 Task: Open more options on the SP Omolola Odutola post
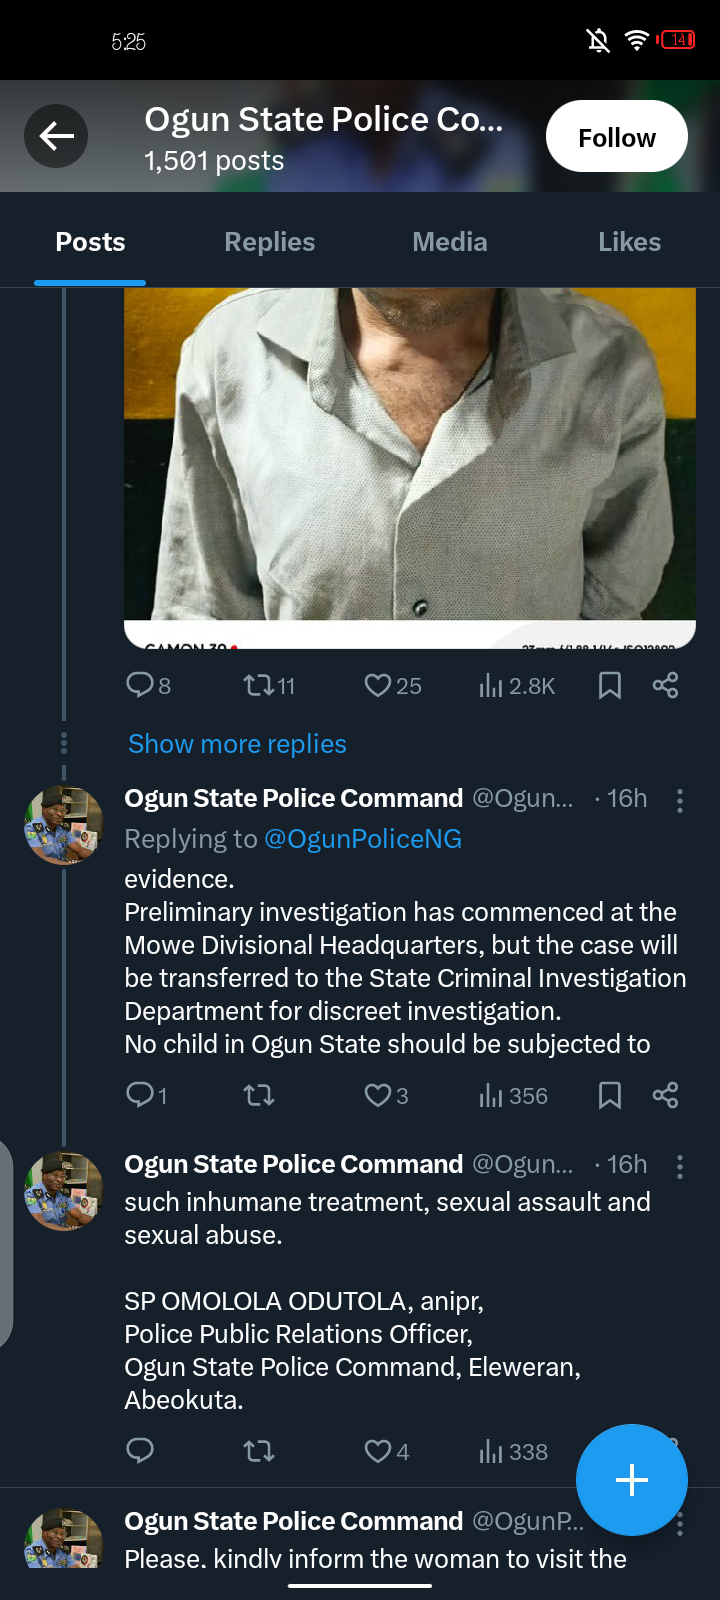[x=680, y=1166]
